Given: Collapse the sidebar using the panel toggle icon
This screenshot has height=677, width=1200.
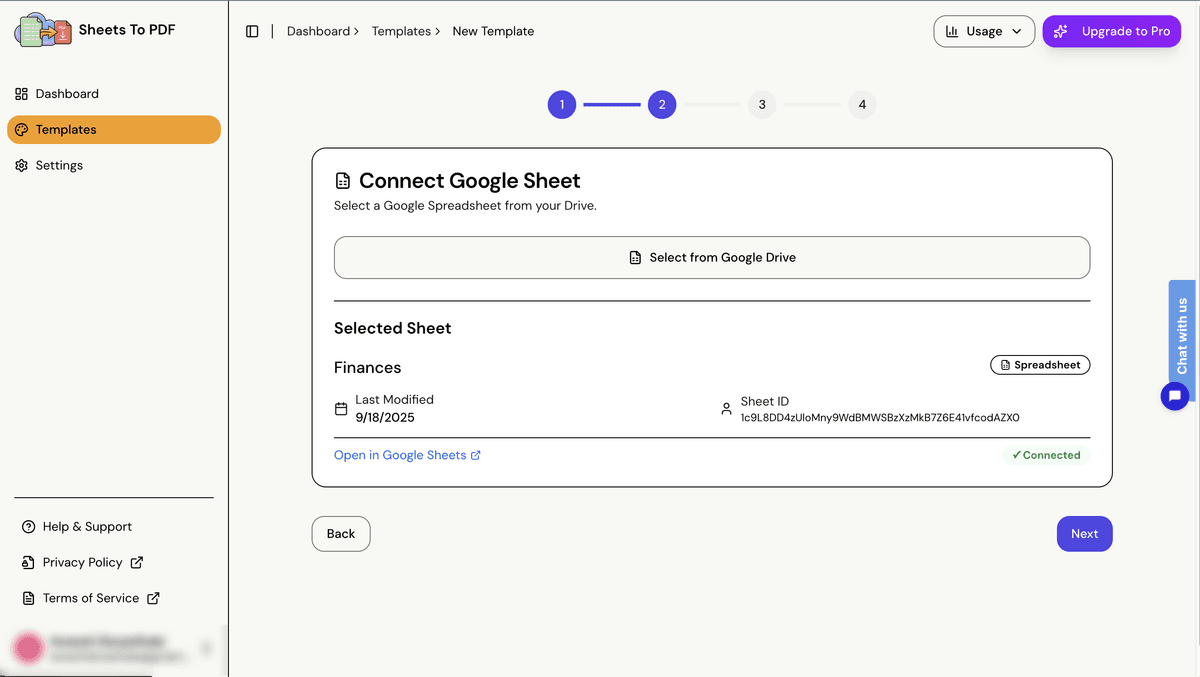Looking at the screenshot, I should (253, 31).
